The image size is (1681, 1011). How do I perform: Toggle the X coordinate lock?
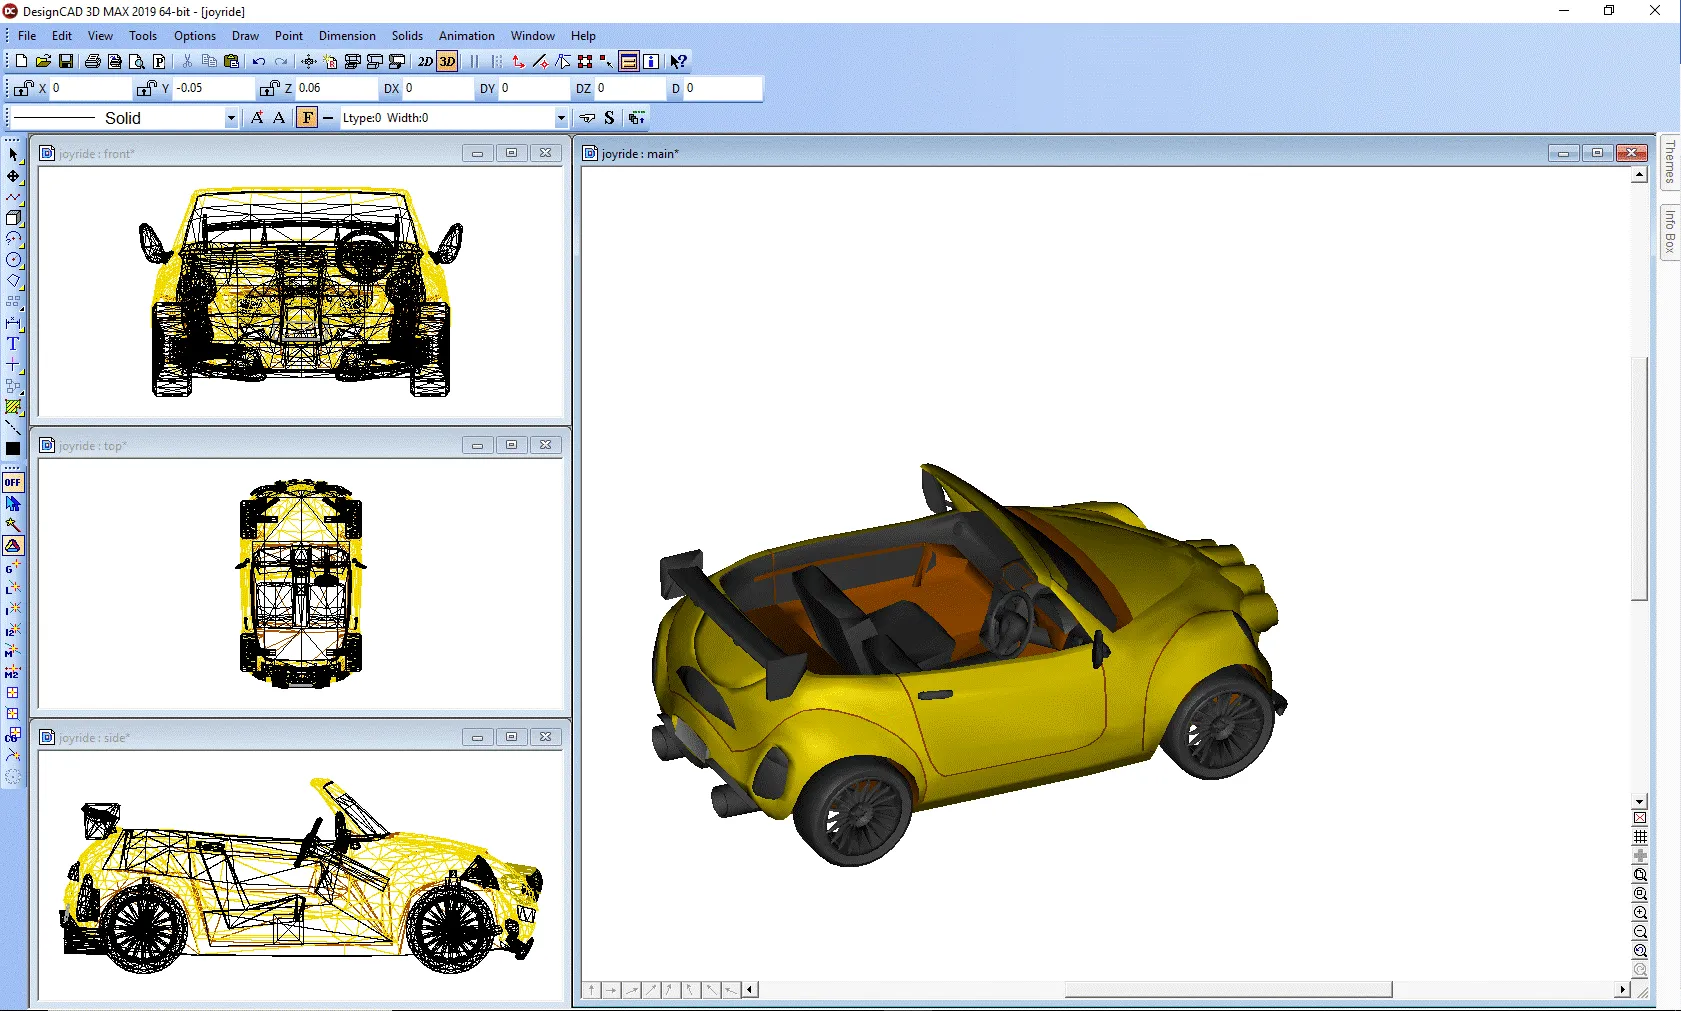(23, 89)
